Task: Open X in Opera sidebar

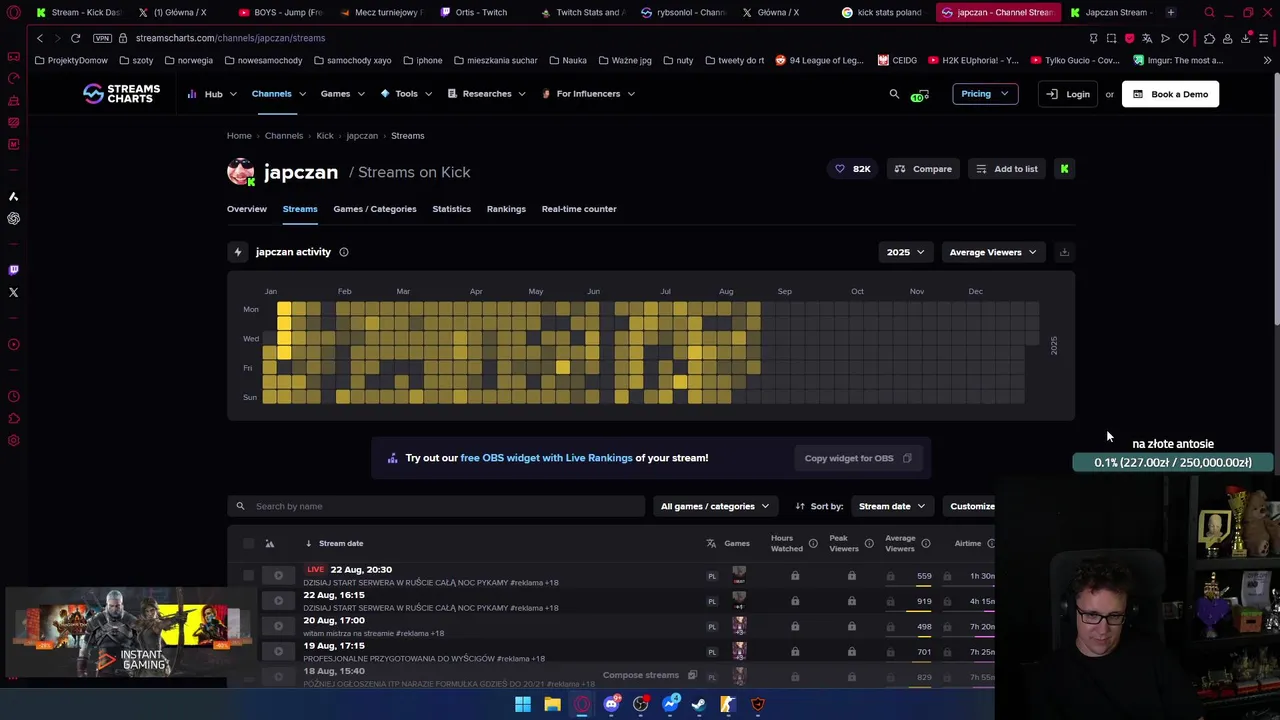Action: [x=13, y=292]
